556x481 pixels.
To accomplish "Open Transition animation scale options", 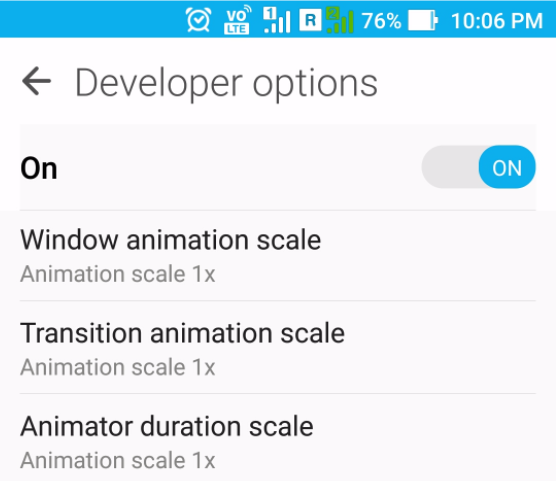I will click(278, 347).
